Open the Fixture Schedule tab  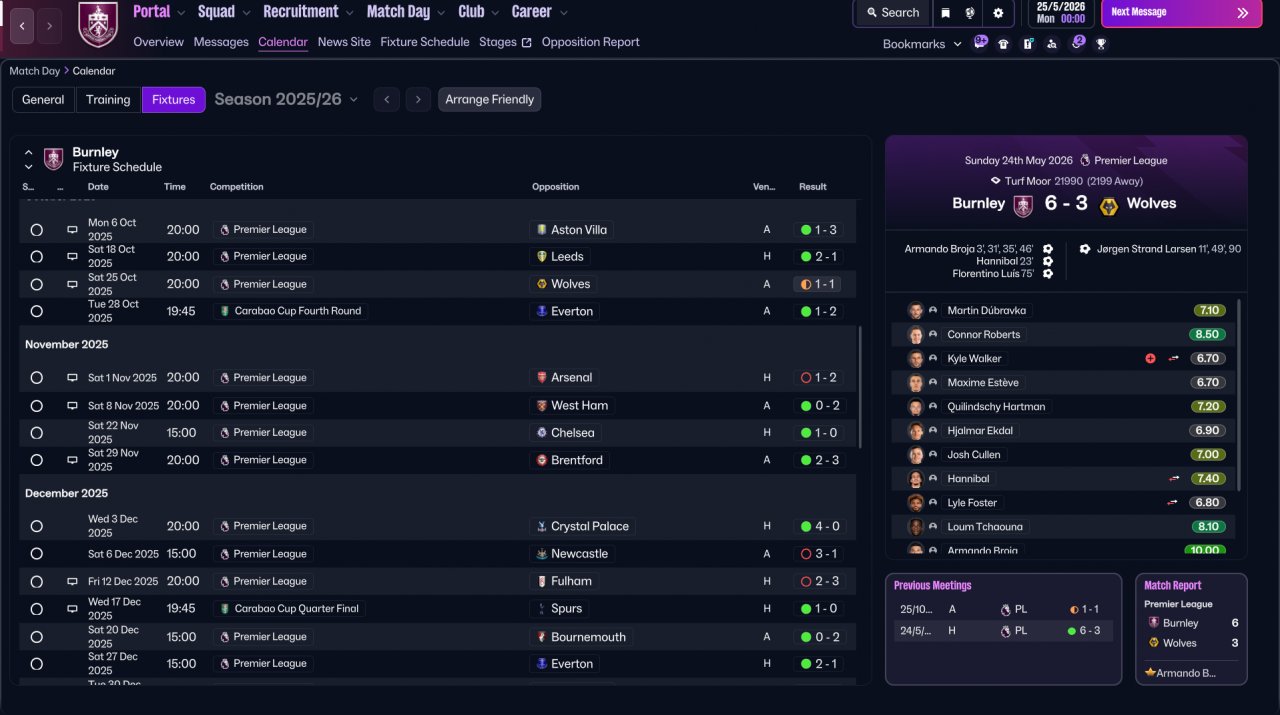pos(425,42)
